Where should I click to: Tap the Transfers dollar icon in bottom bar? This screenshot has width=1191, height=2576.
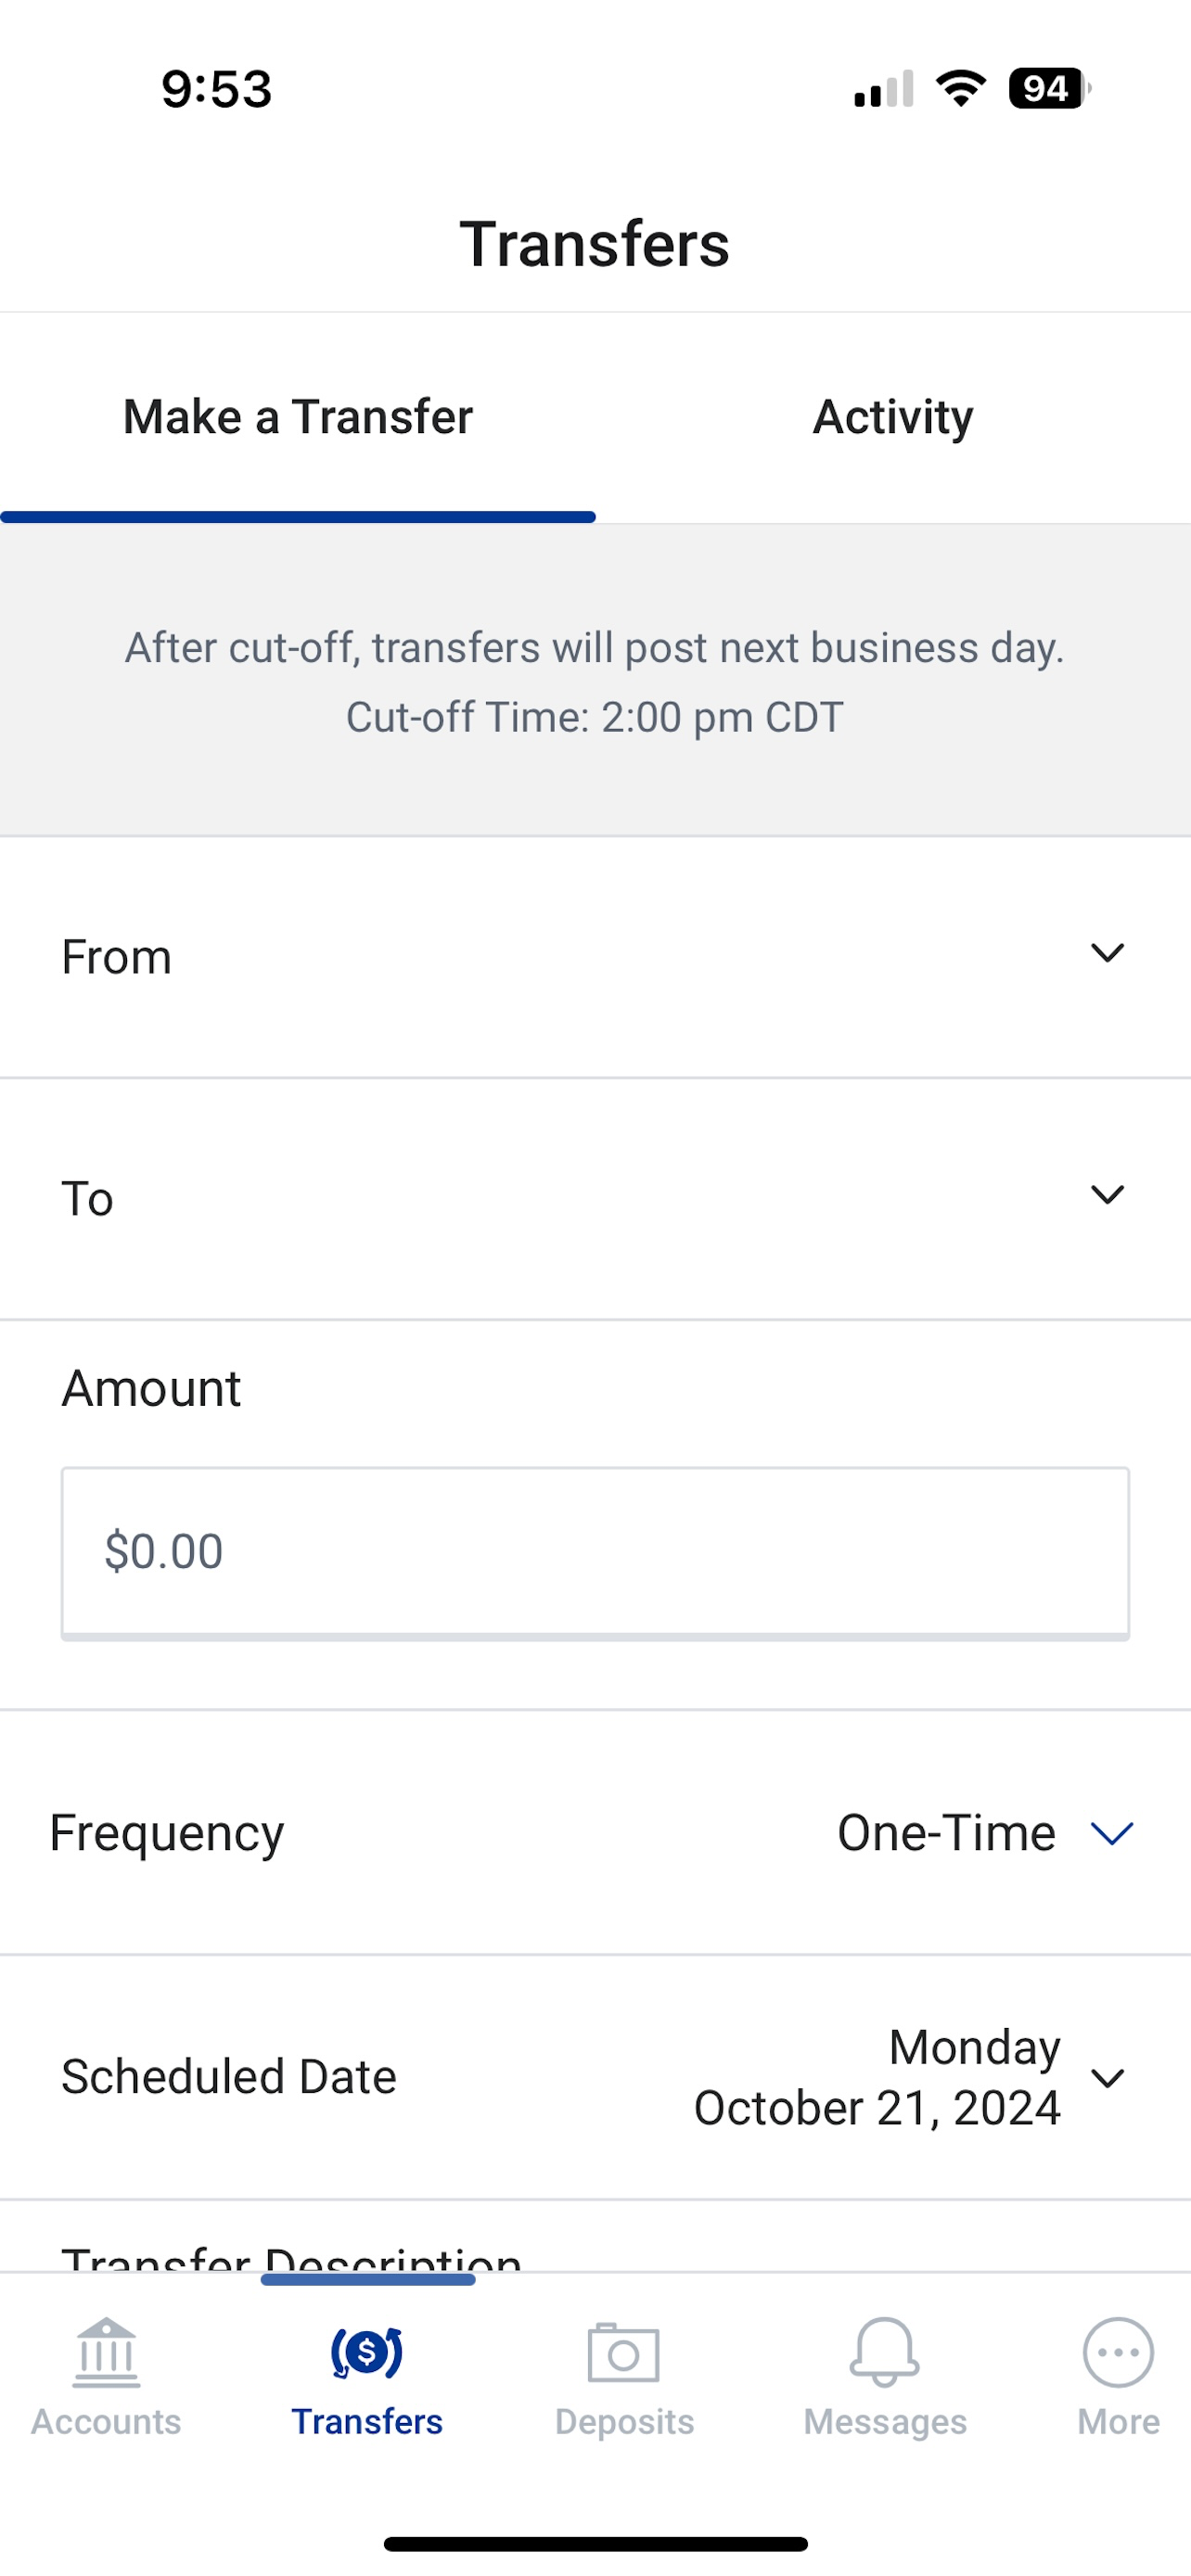367,2352
